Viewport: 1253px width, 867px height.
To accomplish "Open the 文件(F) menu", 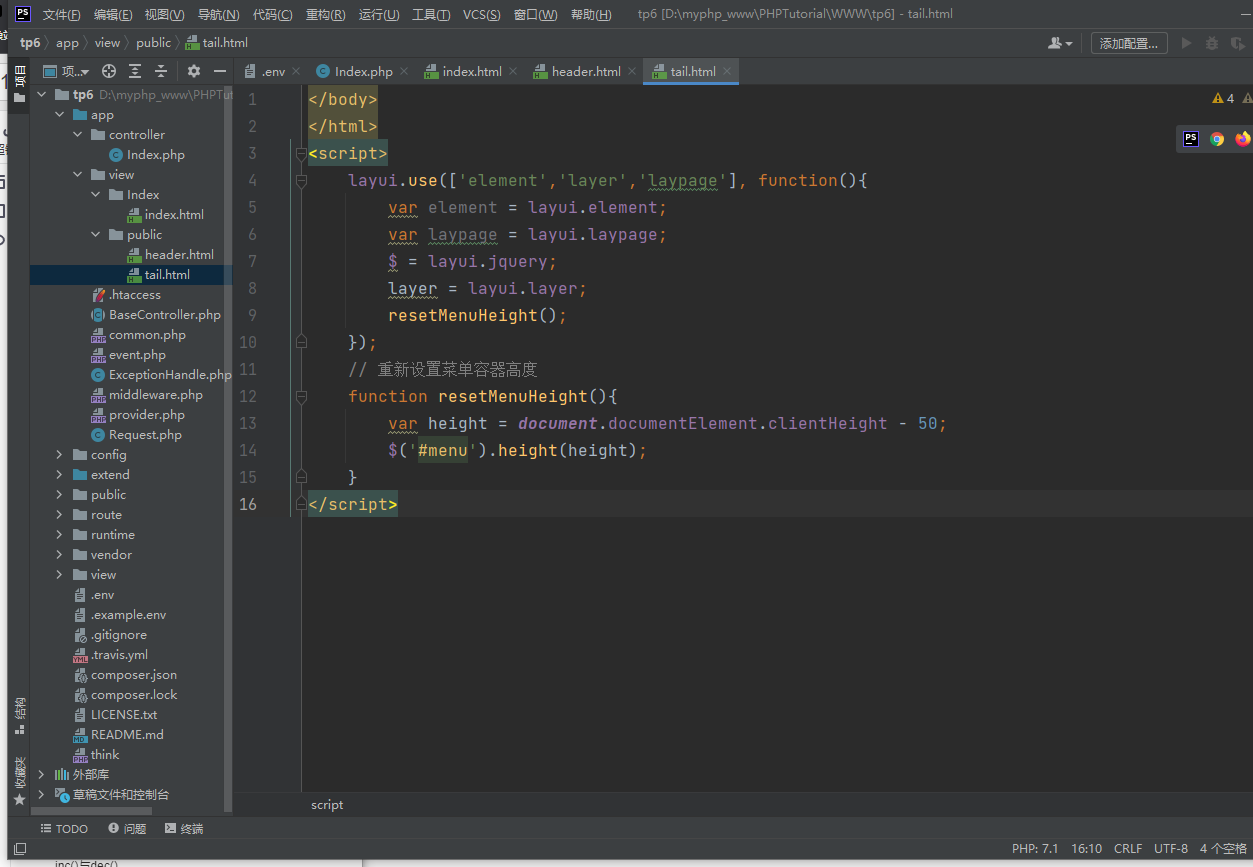I will tap(62, 14).
